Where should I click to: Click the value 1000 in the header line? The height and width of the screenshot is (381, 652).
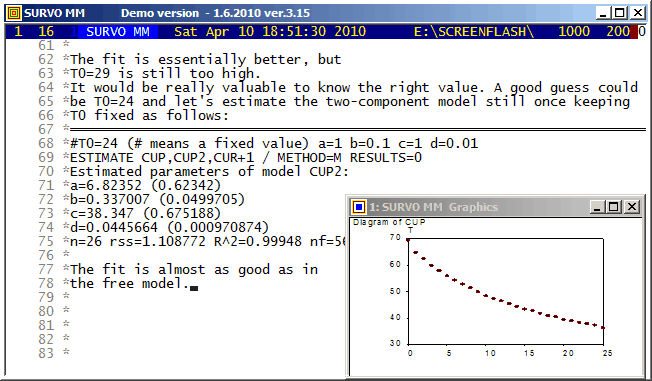[x=574, y=32]
